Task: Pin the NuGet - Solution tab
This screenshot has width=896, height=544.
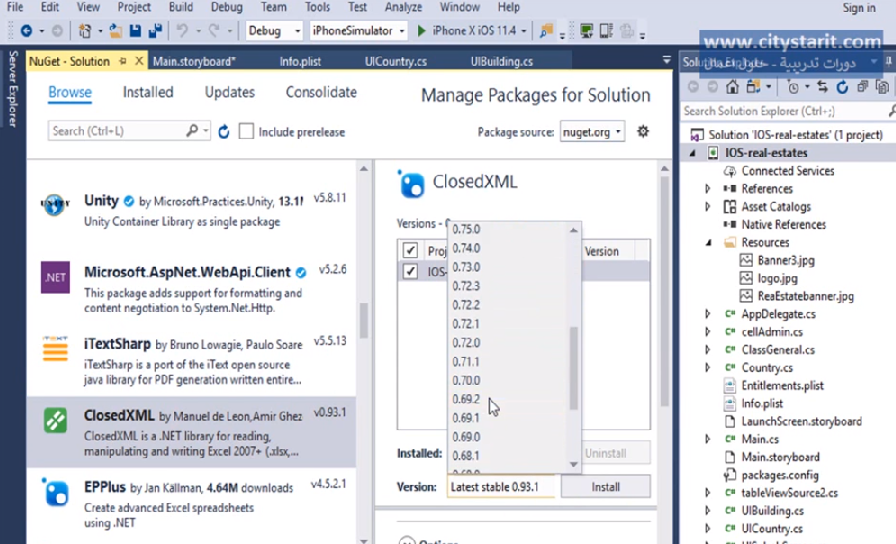Action: point(122,61)
